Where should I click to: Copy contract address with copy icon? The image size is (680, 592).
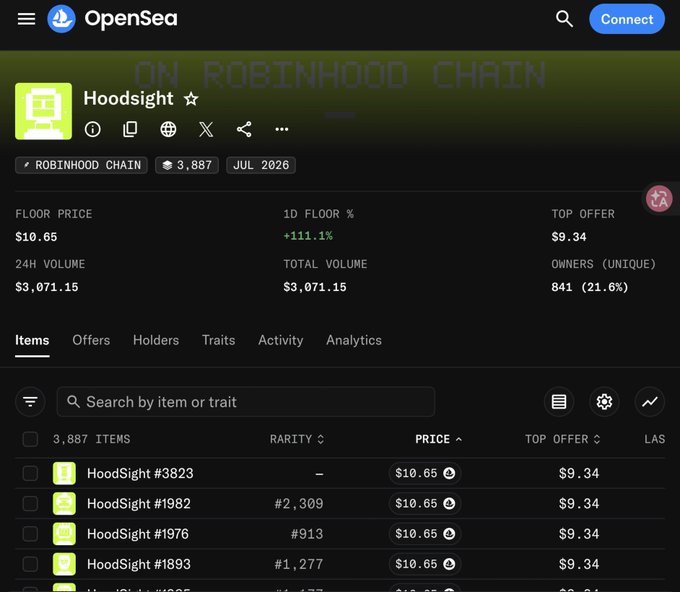coord(130,129)
